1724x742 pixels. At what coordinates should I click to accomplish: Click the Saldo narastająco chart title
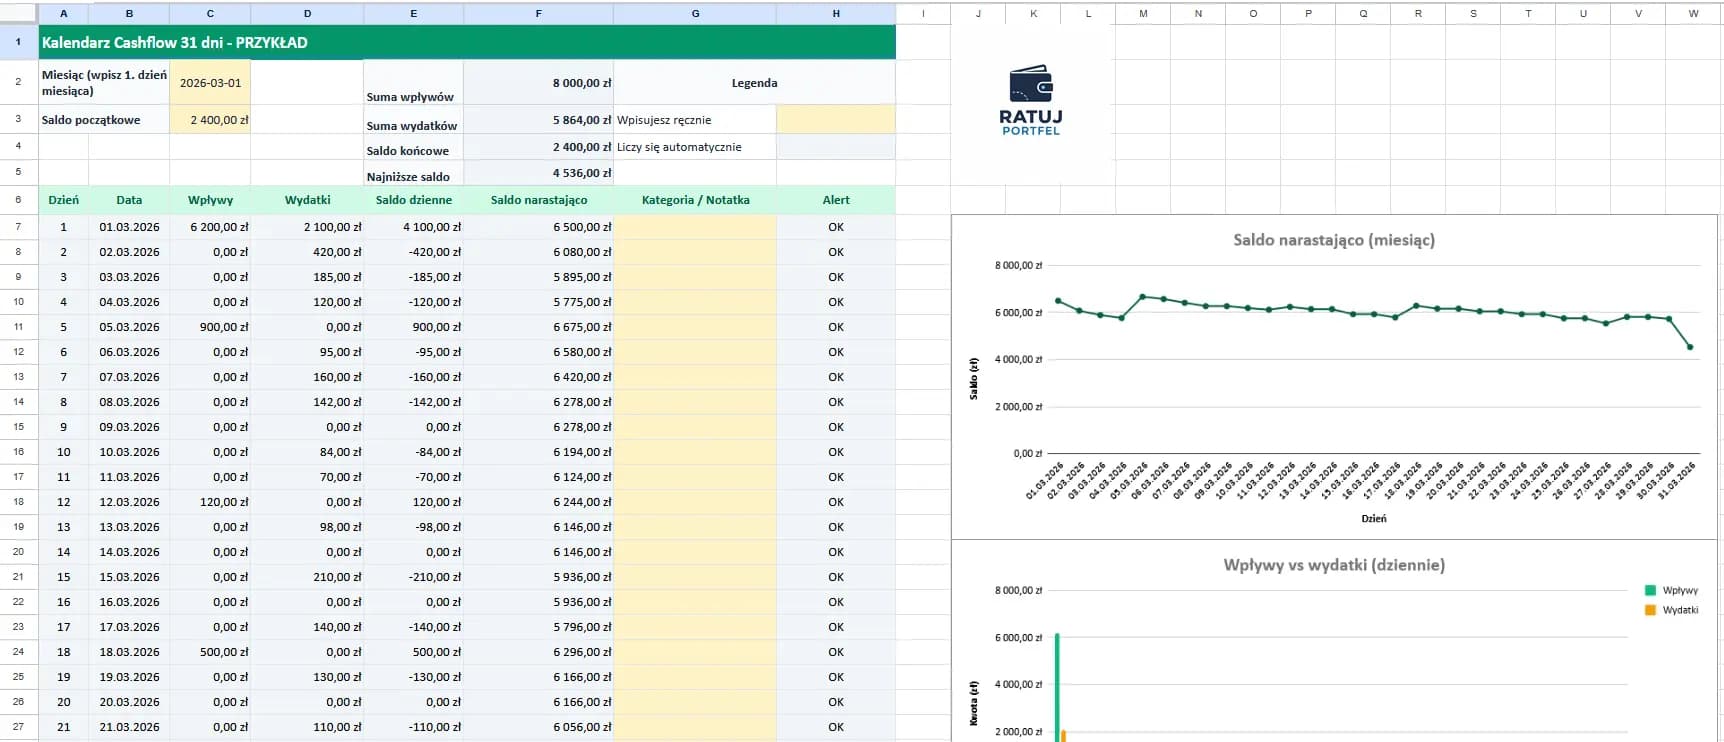point(1333,240)
